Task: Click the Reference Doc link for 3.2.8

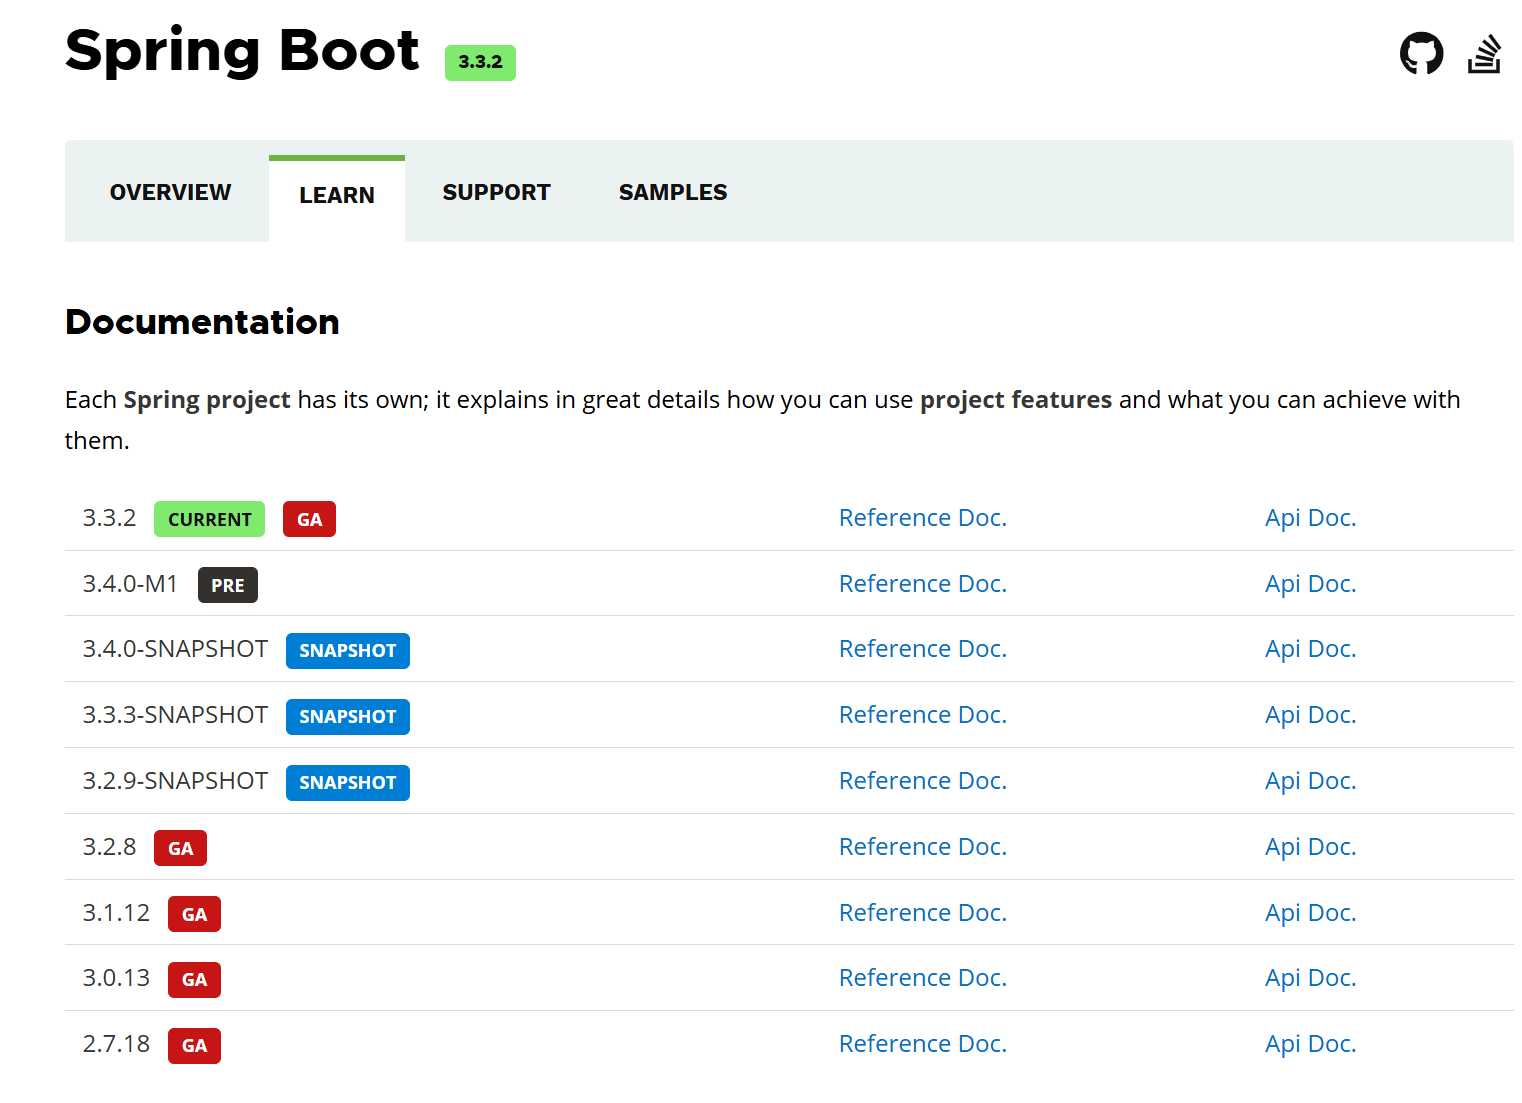Action: point(922,846)
